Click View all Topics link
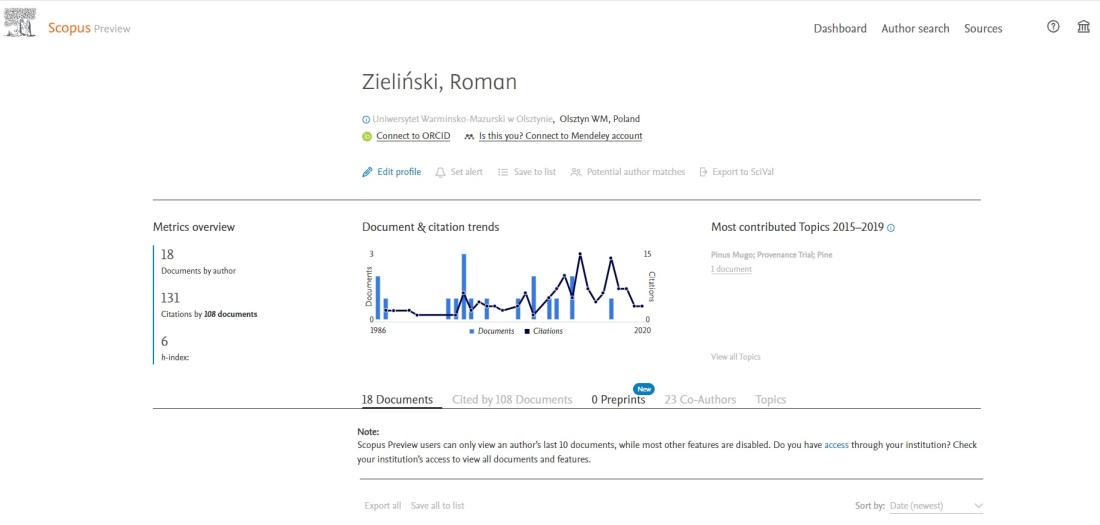Screen dimensions: 1100x525 [x=735, y=357]
